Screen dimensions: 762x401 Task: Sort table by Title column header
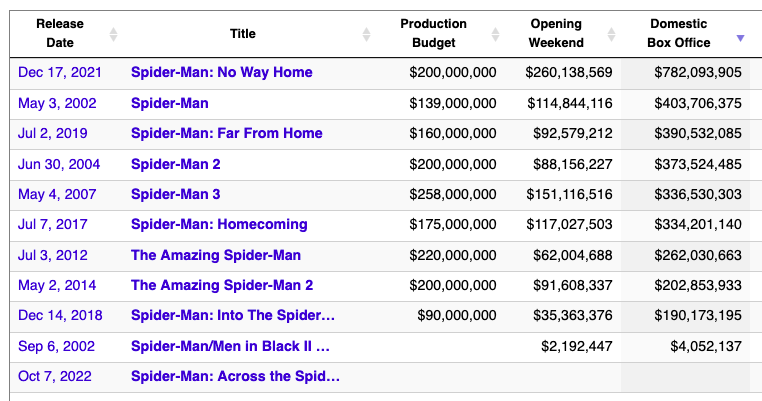243,34
